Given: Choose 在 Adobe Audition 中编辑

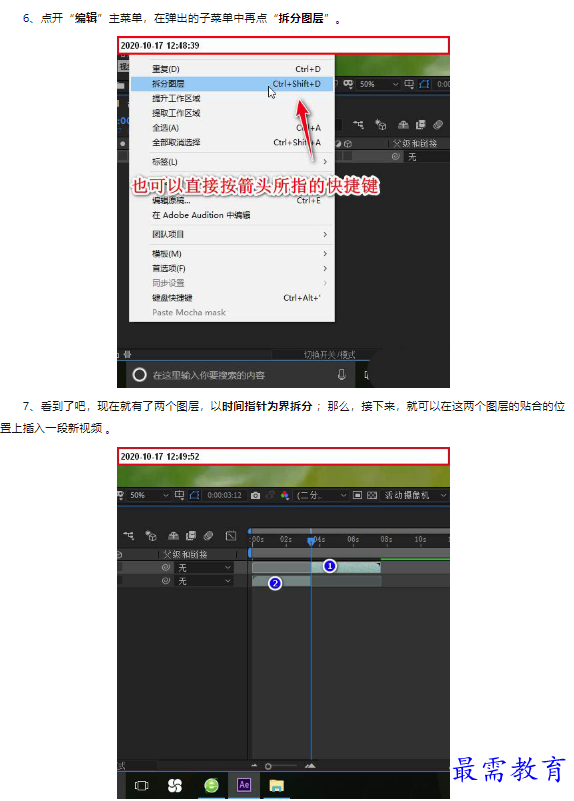Looking at the screenshot, I should tap(232, 215).
